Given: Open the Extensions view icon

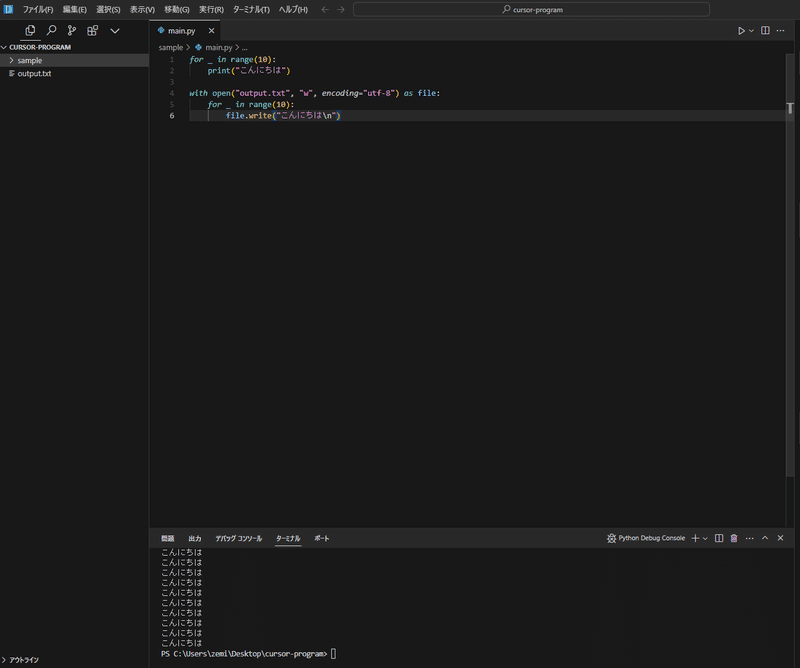Looking at the screenshot, I should pos(92,31).
